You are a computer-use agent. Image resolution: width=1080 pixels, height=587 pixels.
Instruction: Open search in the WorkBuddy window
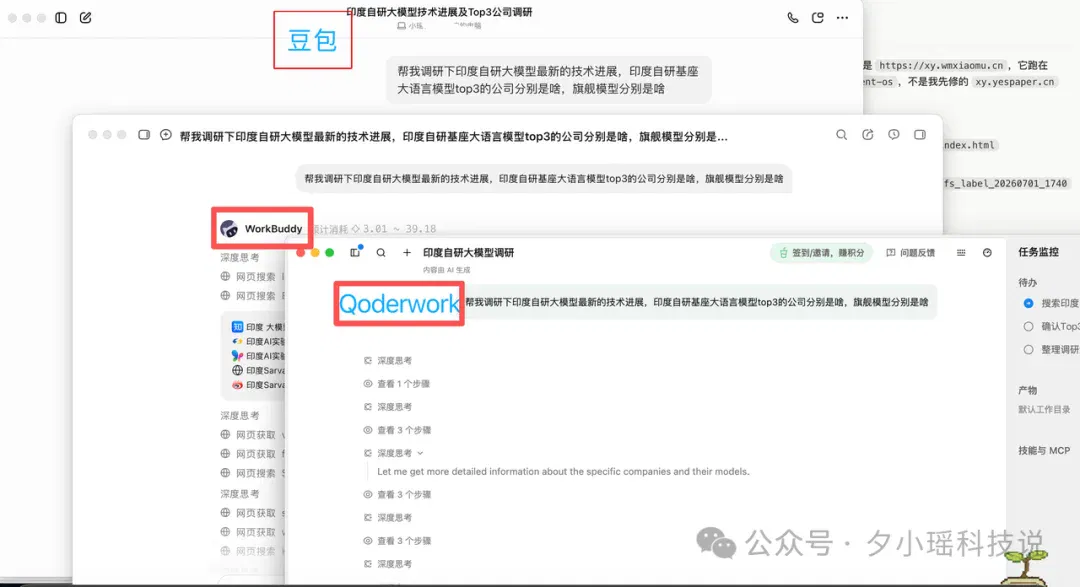(842, 135)
